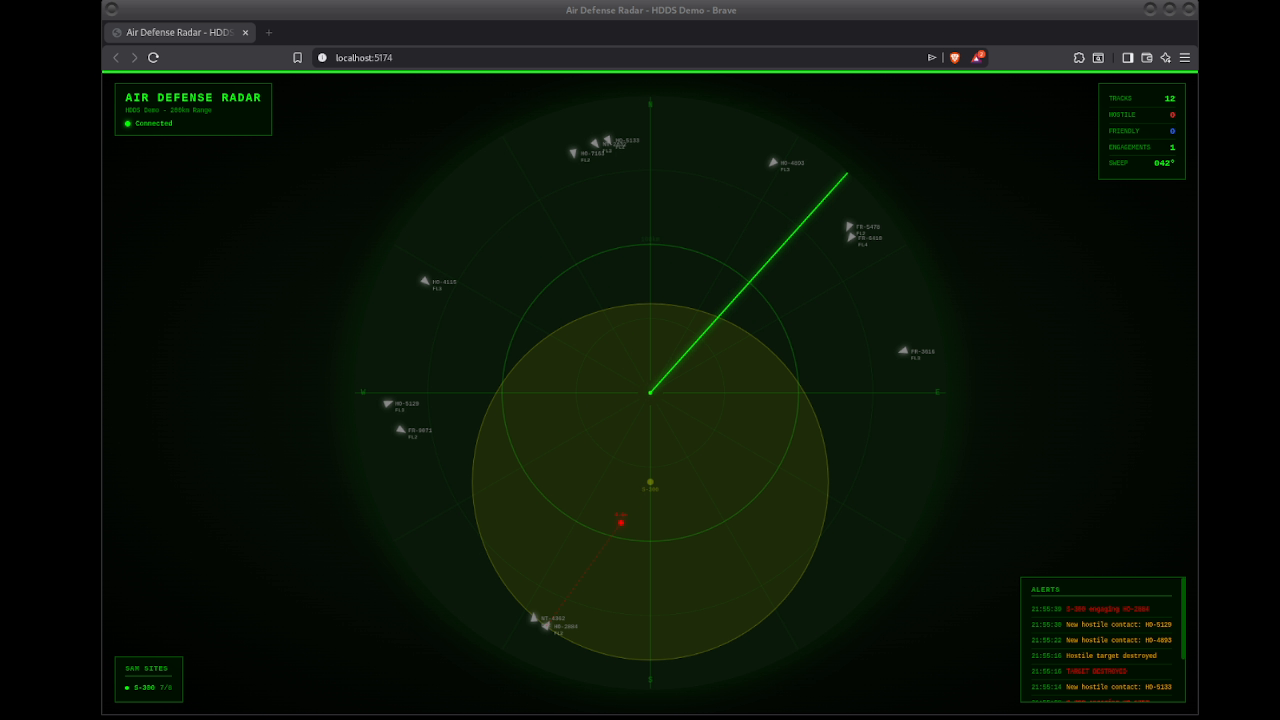Open the Brave Shields lion icon
The height and width of the screenshot is (720, 1280).
tap(954, 58)
